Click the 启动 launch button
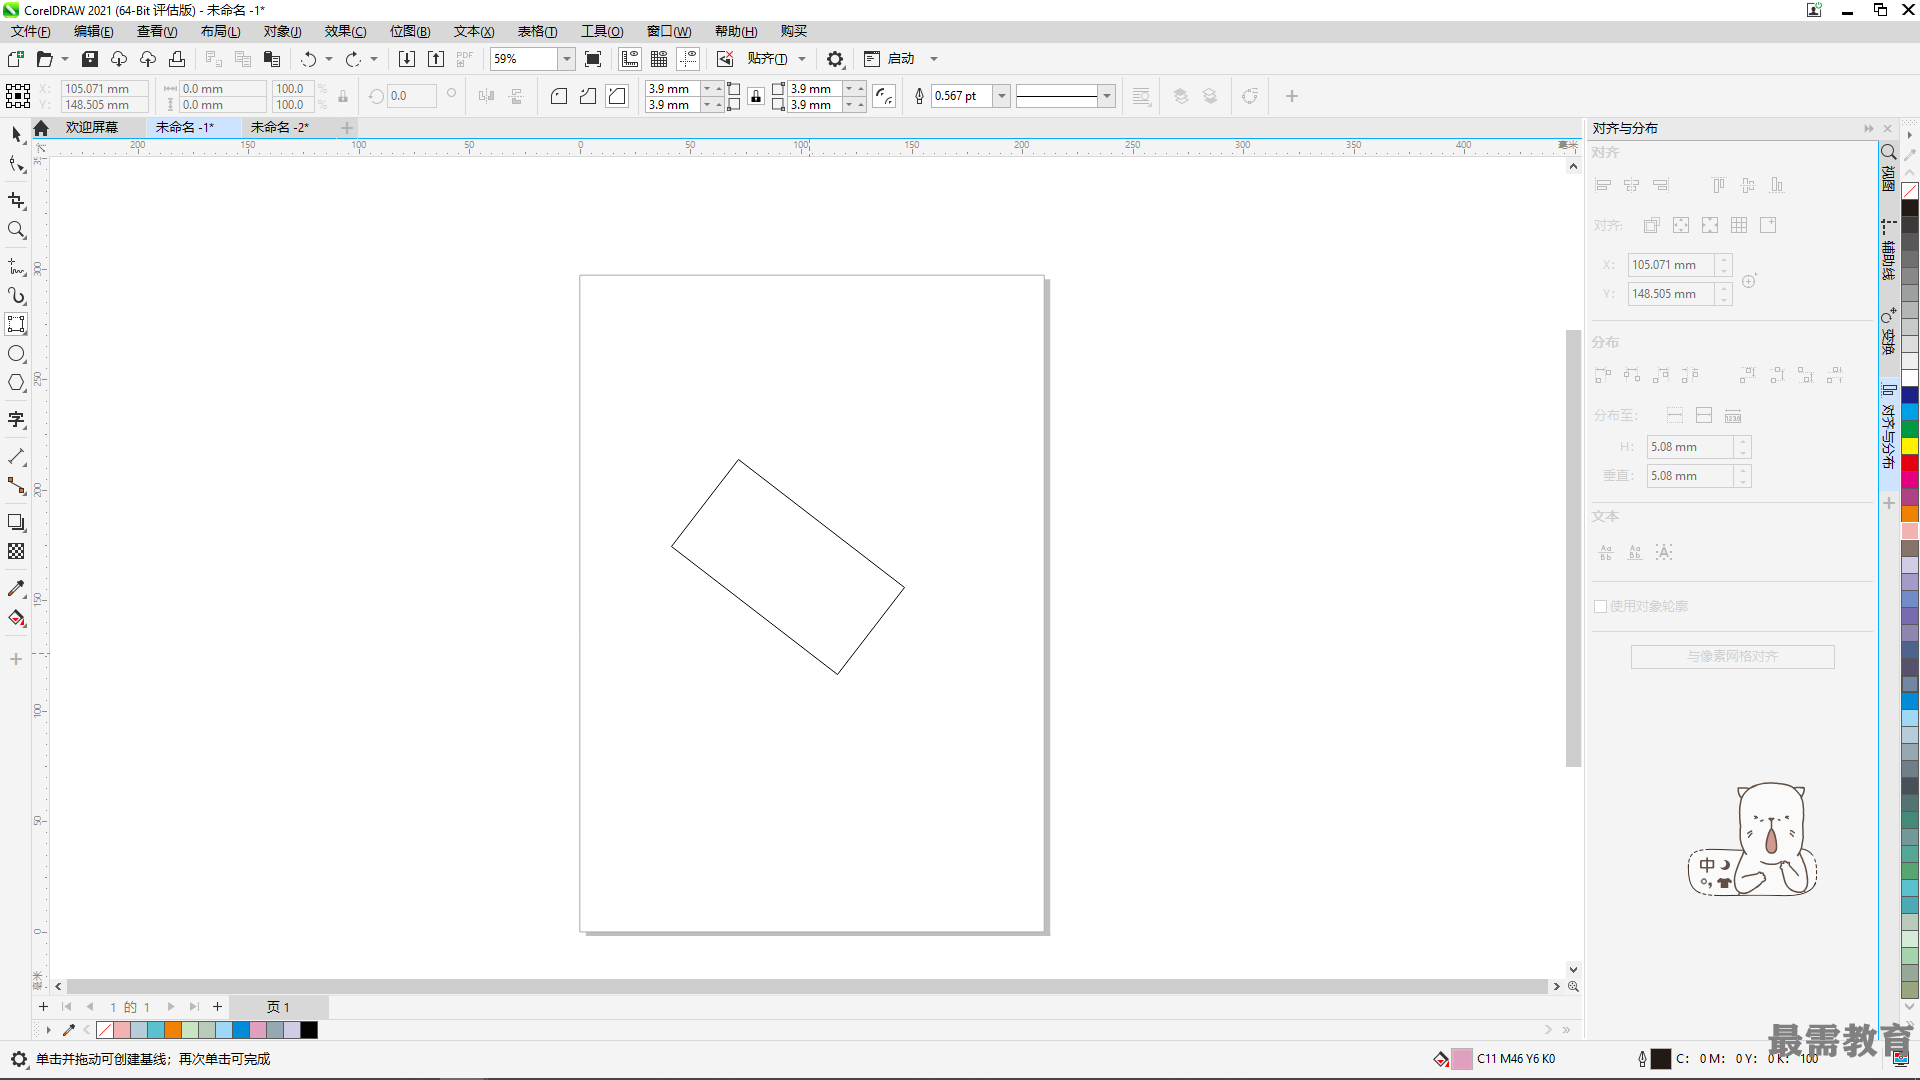 point(889,59)
